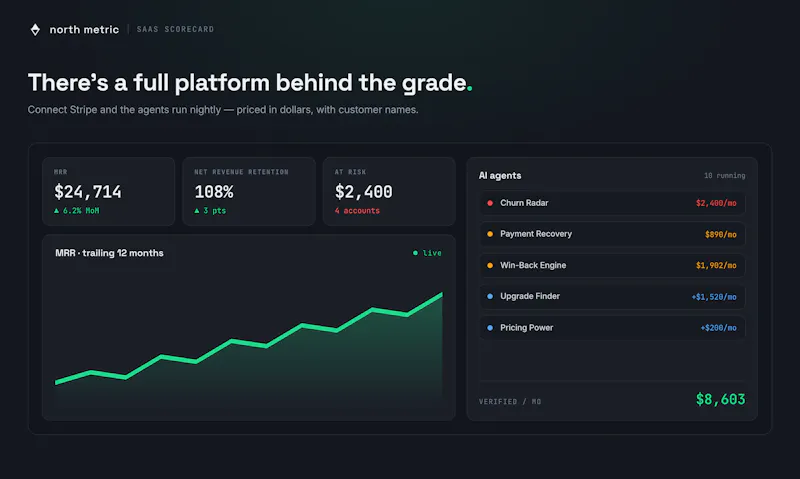
Task: Click the red dot beside Churn Radar
Action: click(490, 203)
